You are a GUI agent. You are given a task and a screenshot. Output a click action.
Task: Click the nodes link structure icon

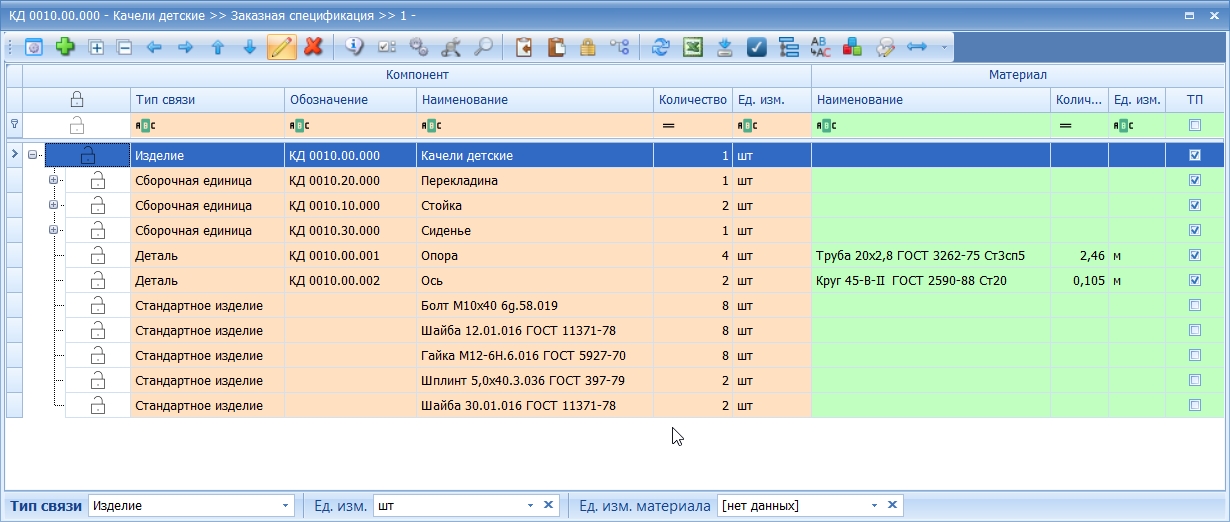619,47
